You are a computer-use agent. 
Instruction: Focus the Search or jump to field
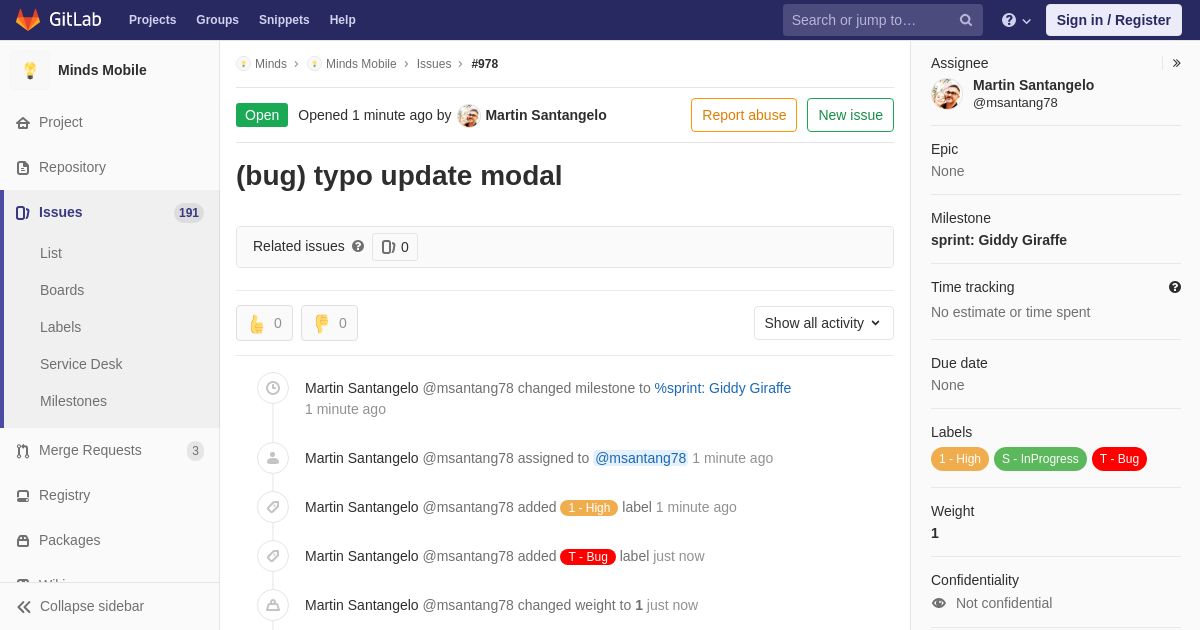pos(883,20)
